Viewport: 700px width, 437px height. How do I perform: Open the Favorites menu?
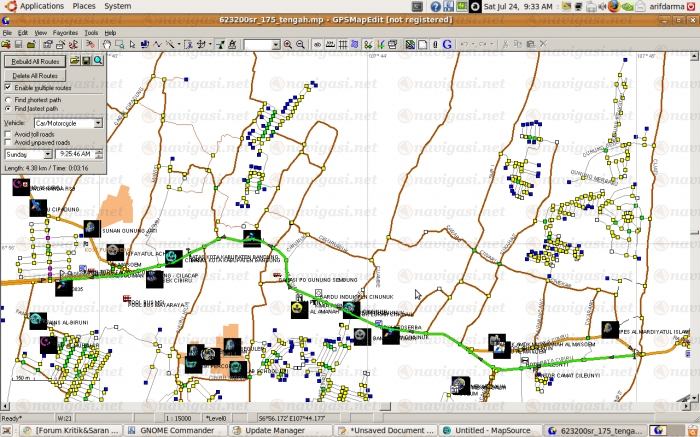point(65,32)
